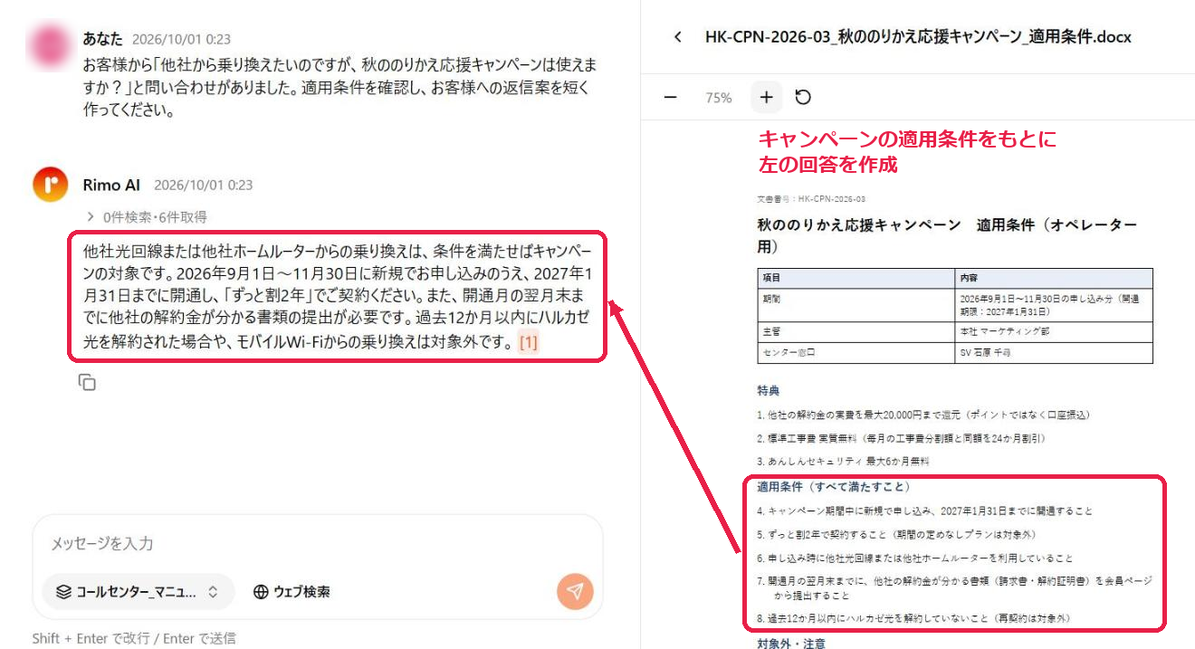This screenshot has width=1195, height=649.
Task: Expand the 0件検索・6件取得 search details
Action: click(147, 217)
